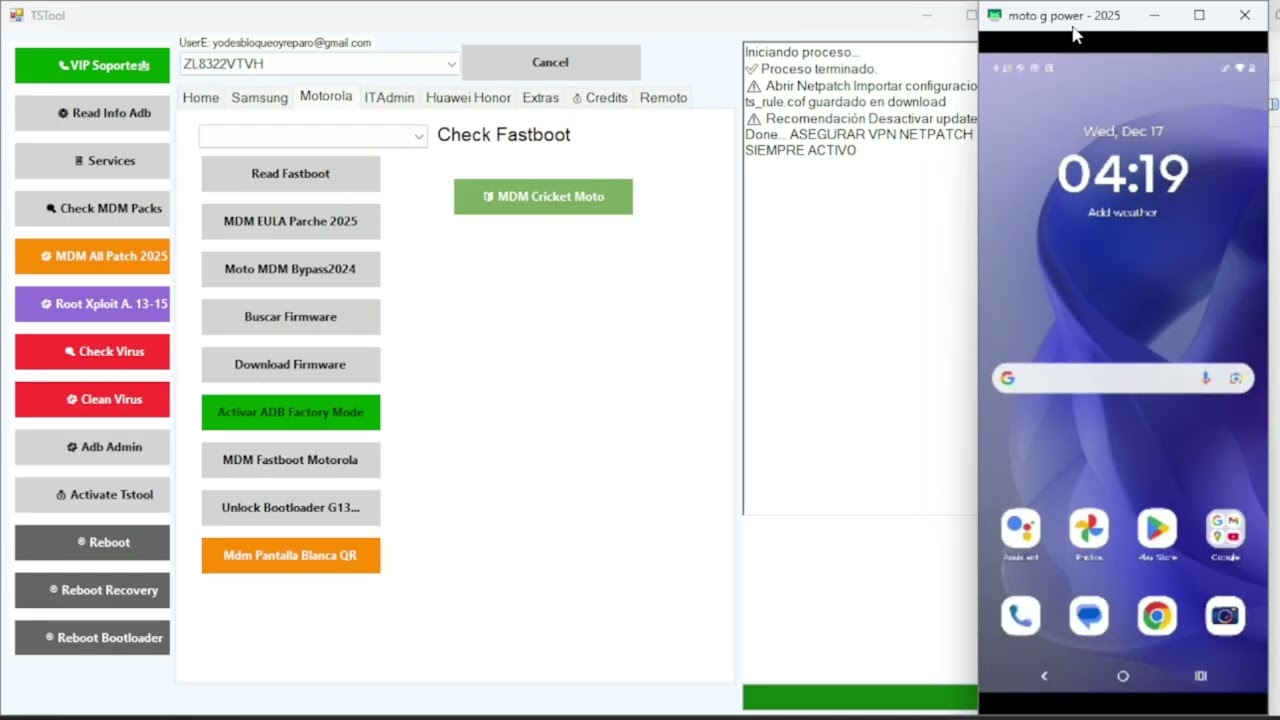Click the Cancel button

pos(551,62)
